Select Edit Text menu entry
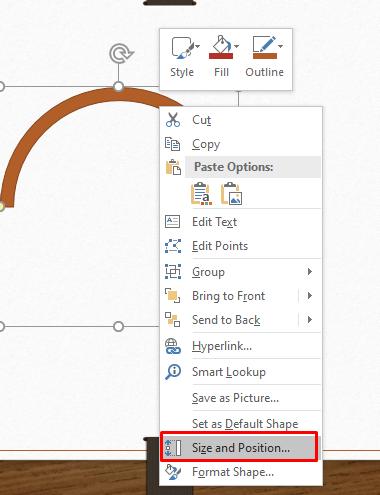 tap(241, 222)
